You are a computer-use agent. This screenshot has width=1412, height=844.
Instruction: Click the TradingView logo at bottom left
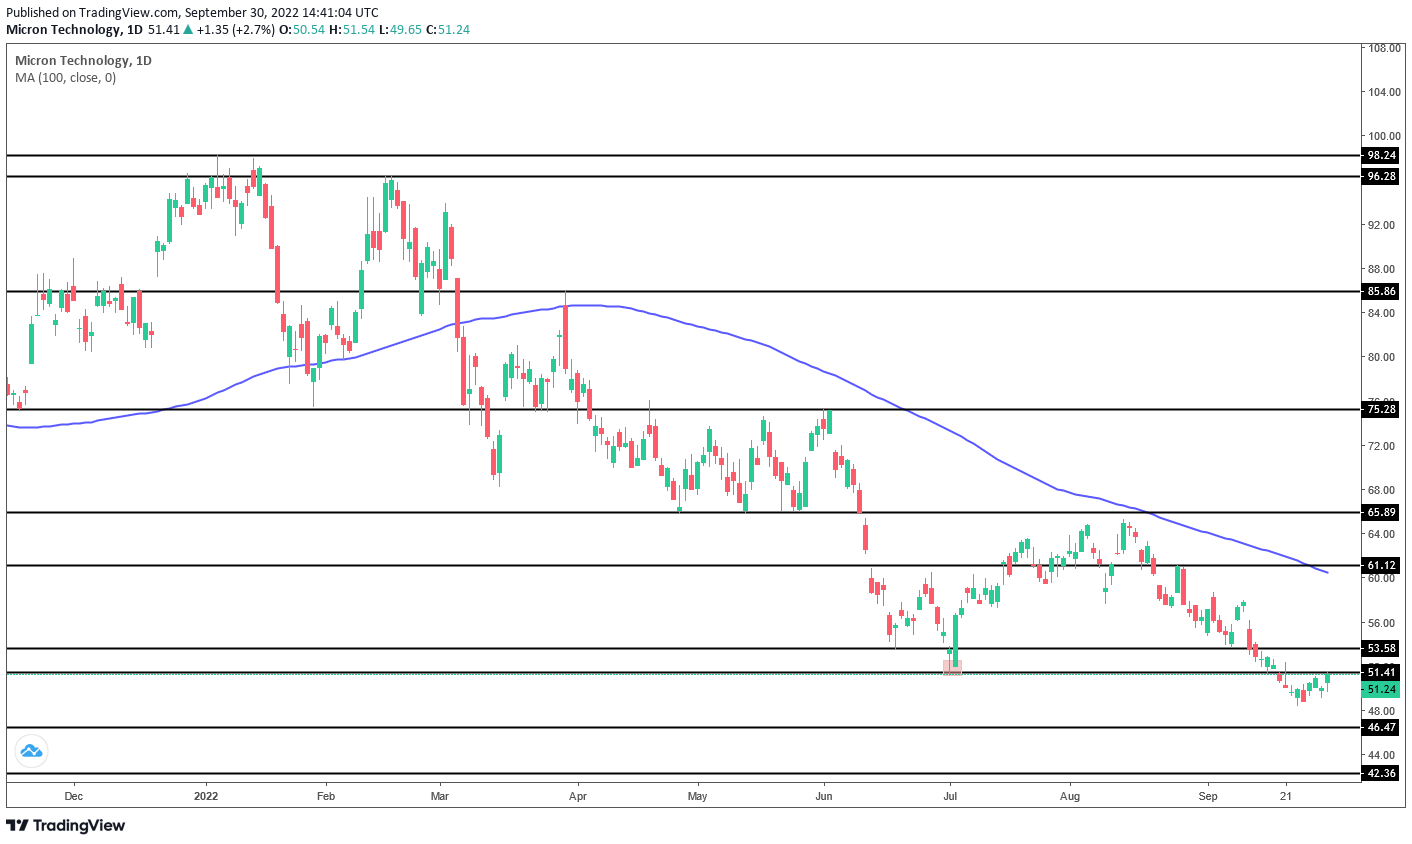point(66,826)
